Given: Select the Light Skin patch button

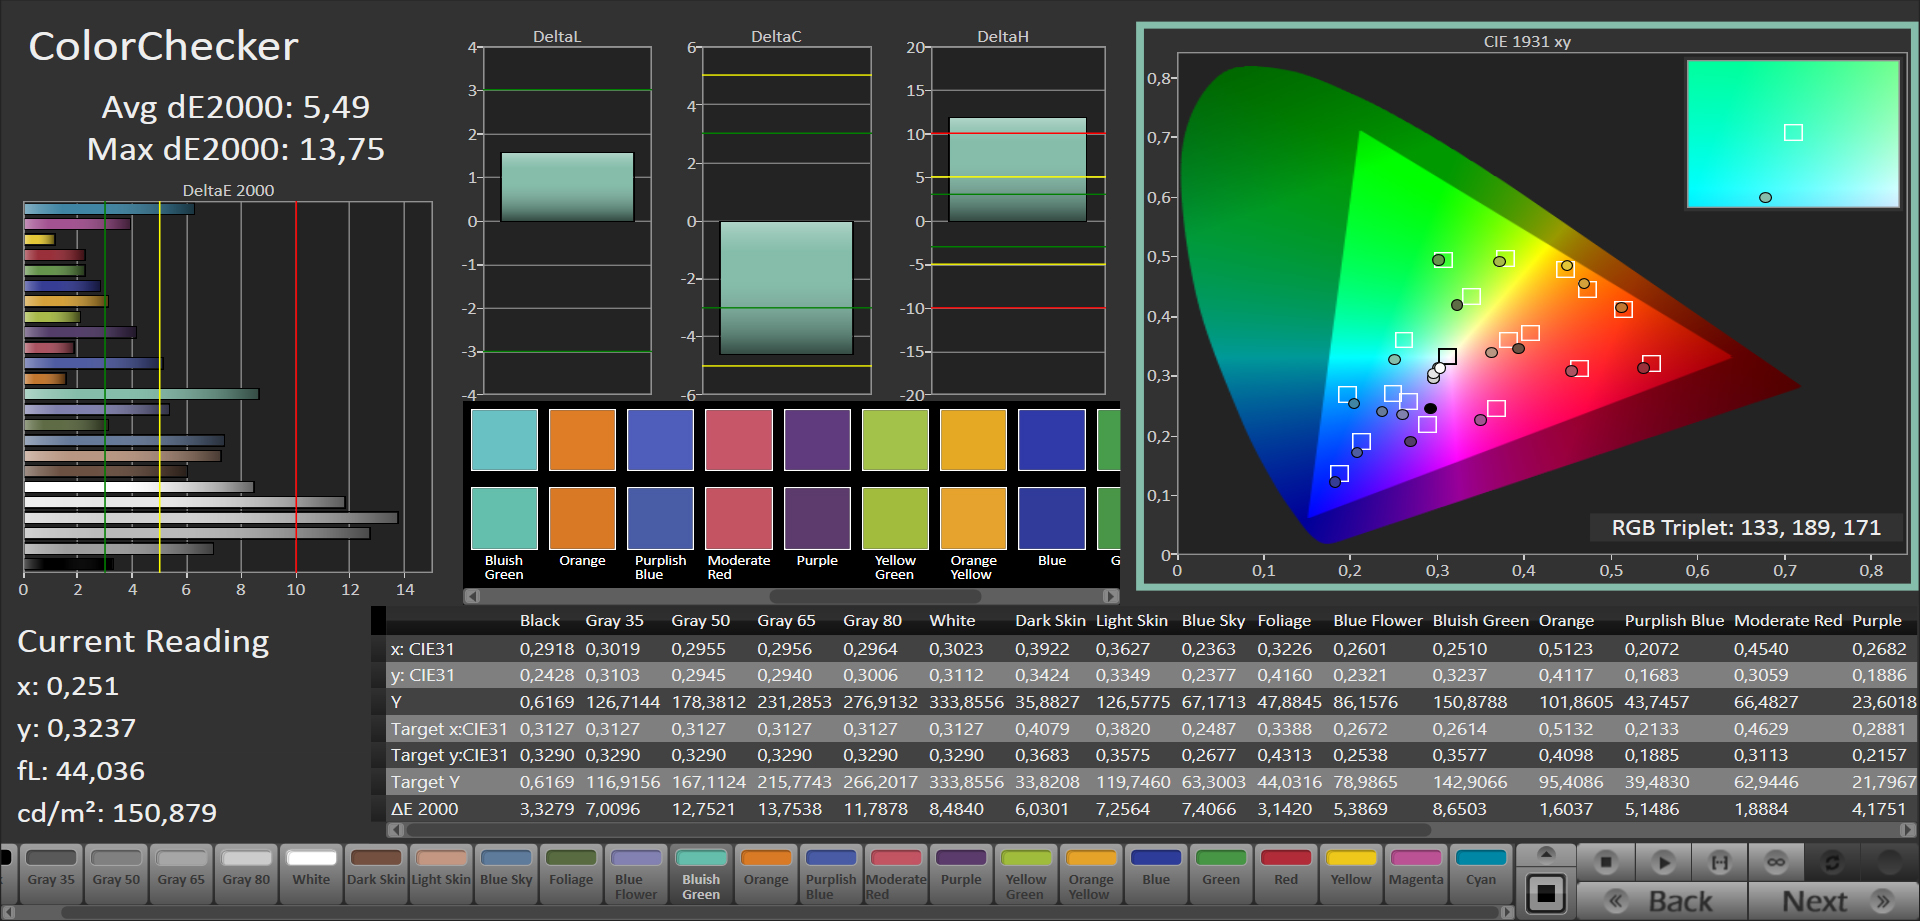Looking at the screenshot, I should tap(441, 874).
